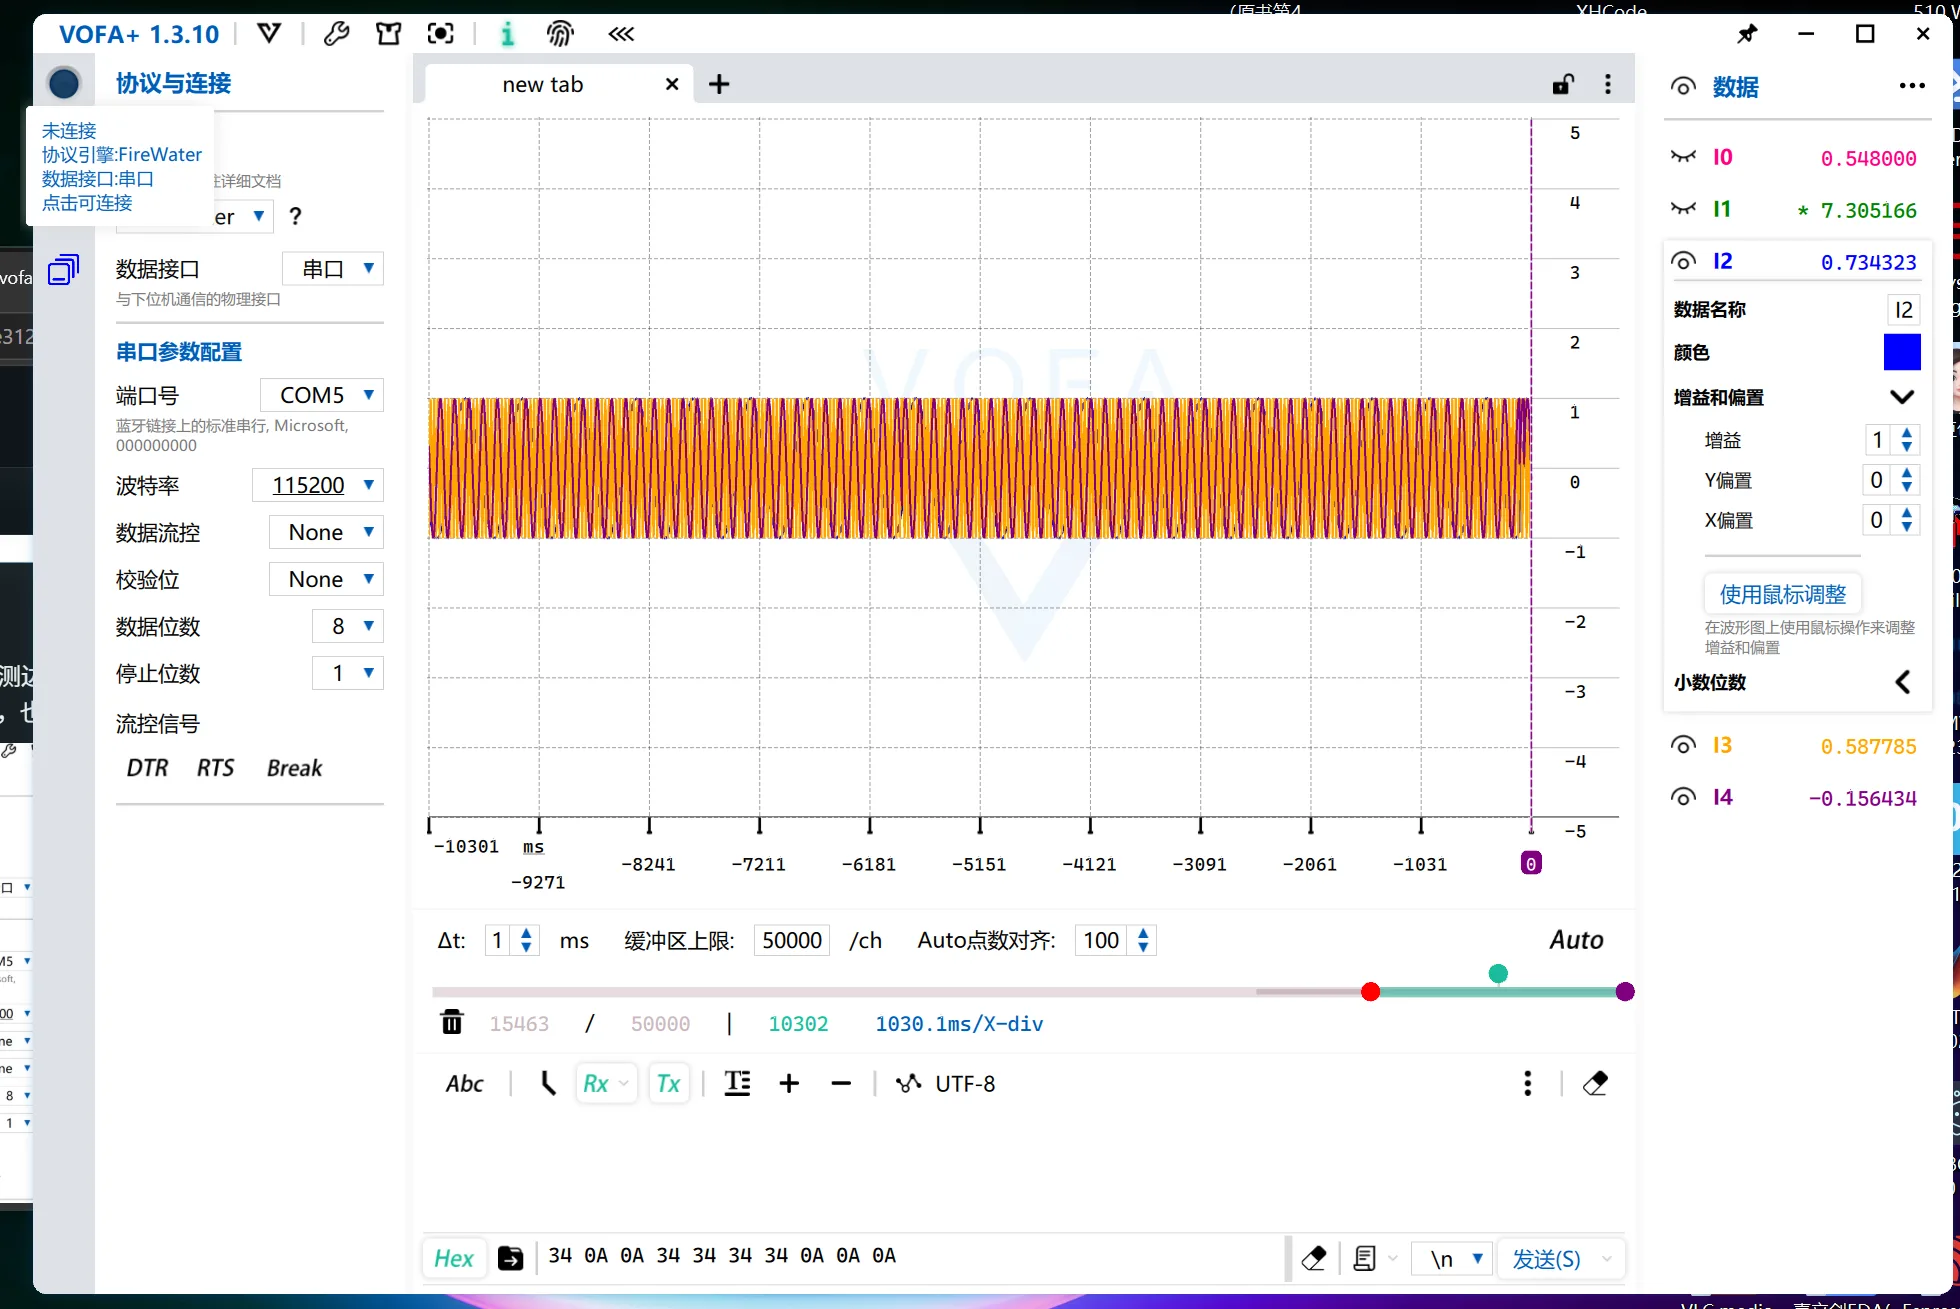The image size is (1960, 1309).
Task: Open the data interface 串口 dropdown
Action: click(333, 269)
